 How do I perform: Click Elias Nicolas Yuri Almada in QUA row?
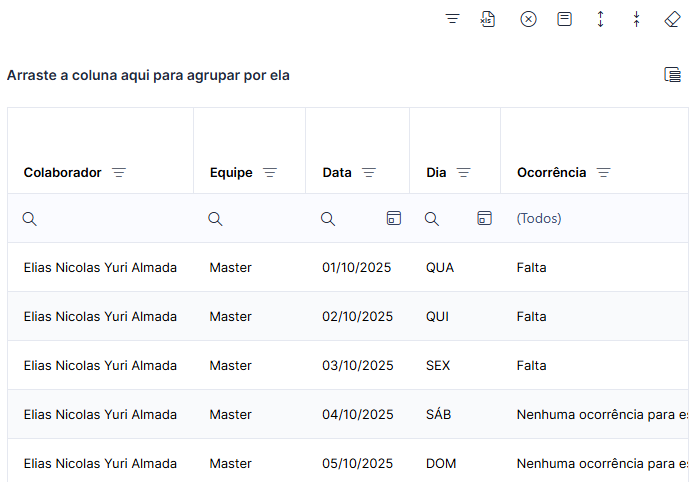coord(100,267)
